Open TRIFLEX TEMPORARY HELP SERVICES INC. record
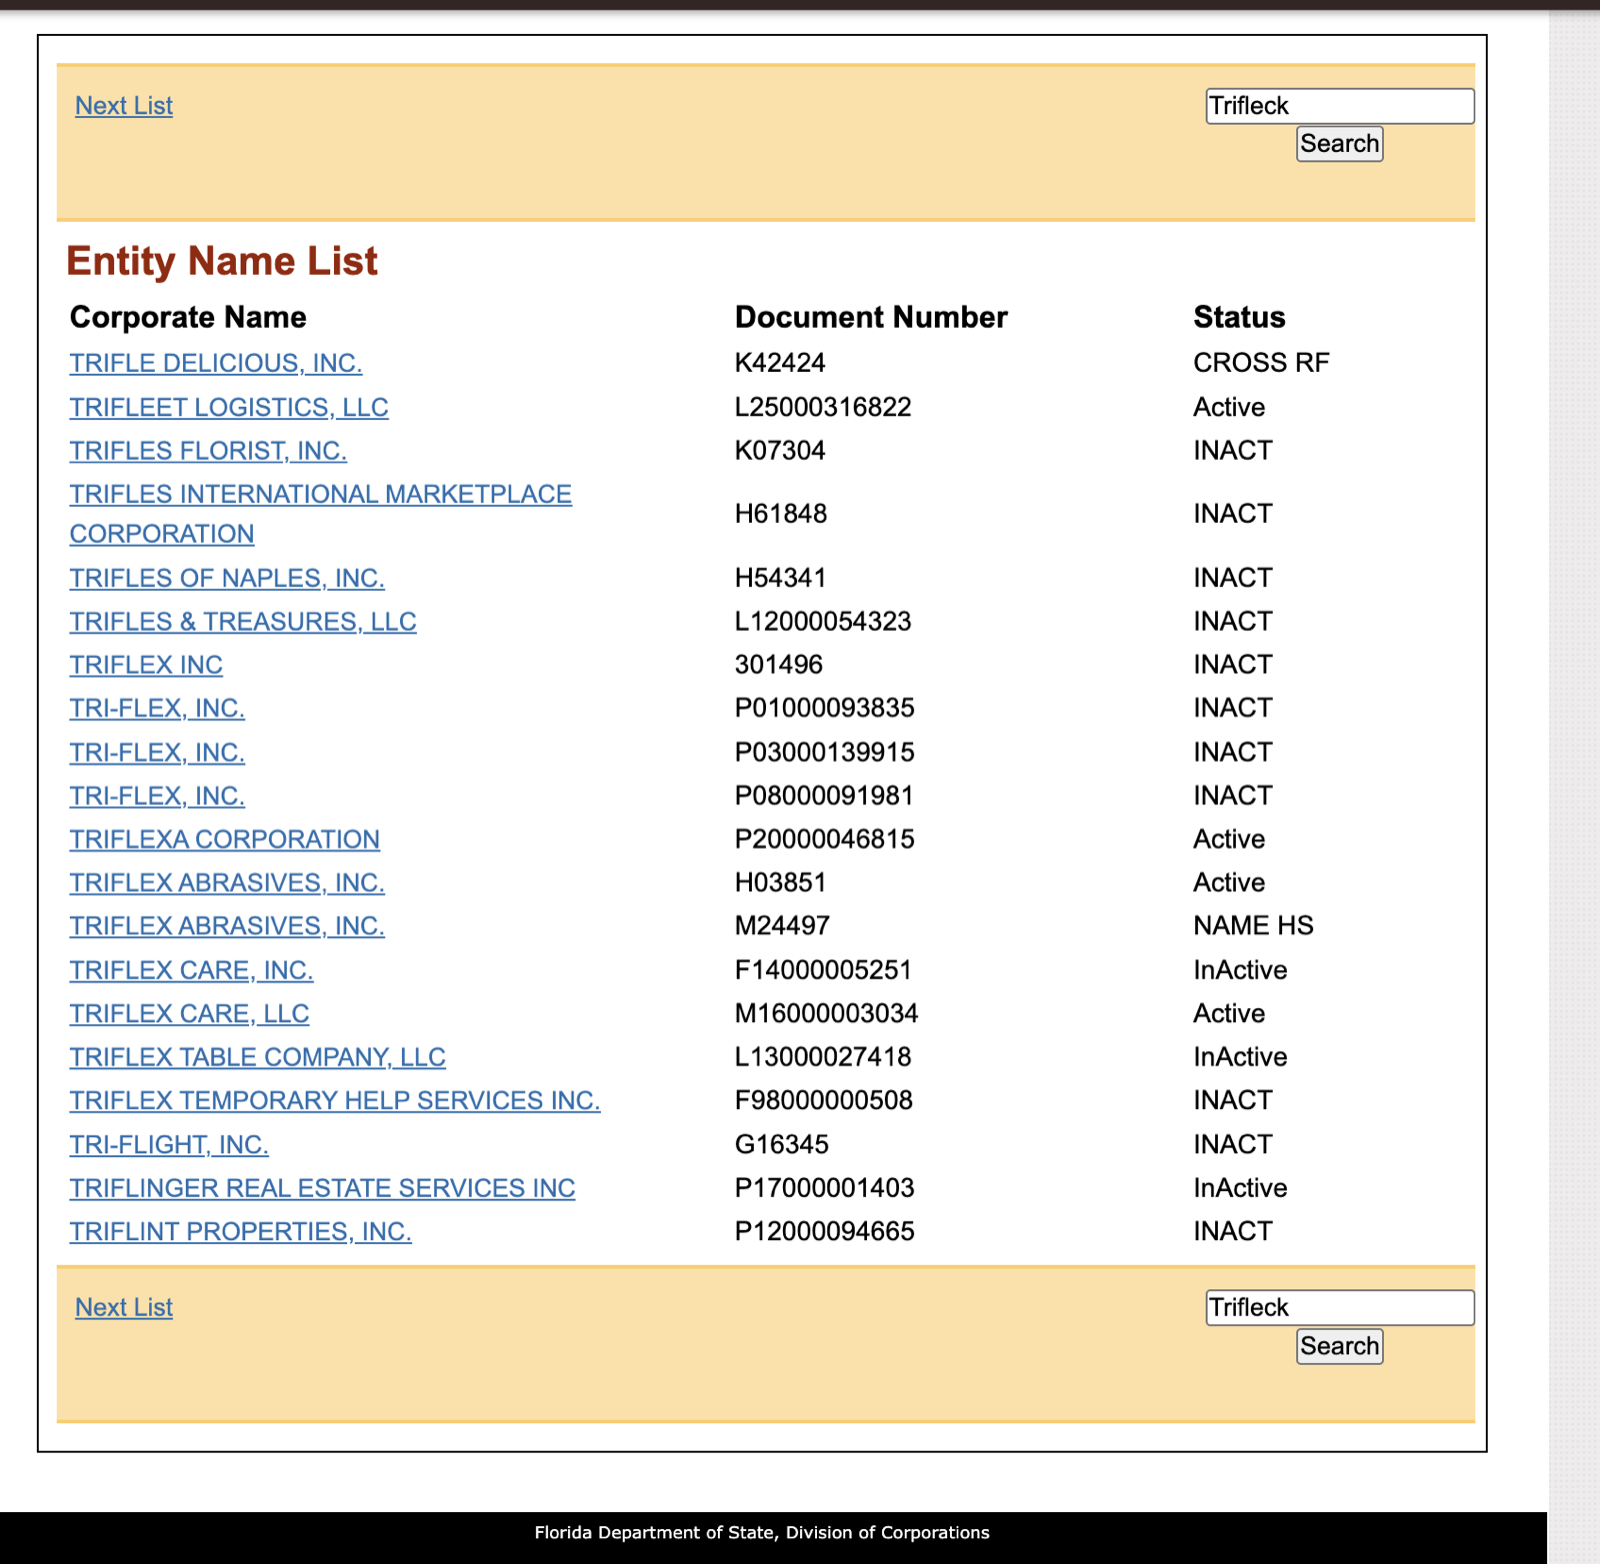Screen dimensions: 1600x1564 [335, 1101]
